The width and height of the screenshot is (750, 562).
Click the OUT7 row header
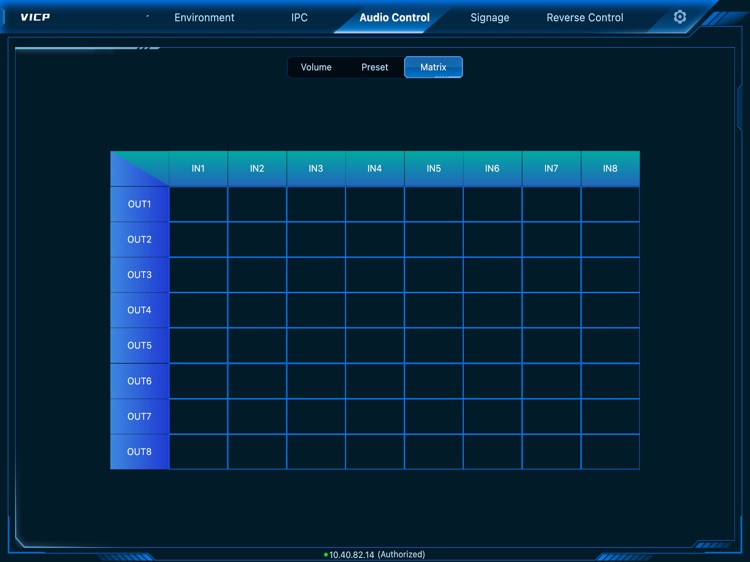(140, 417)
